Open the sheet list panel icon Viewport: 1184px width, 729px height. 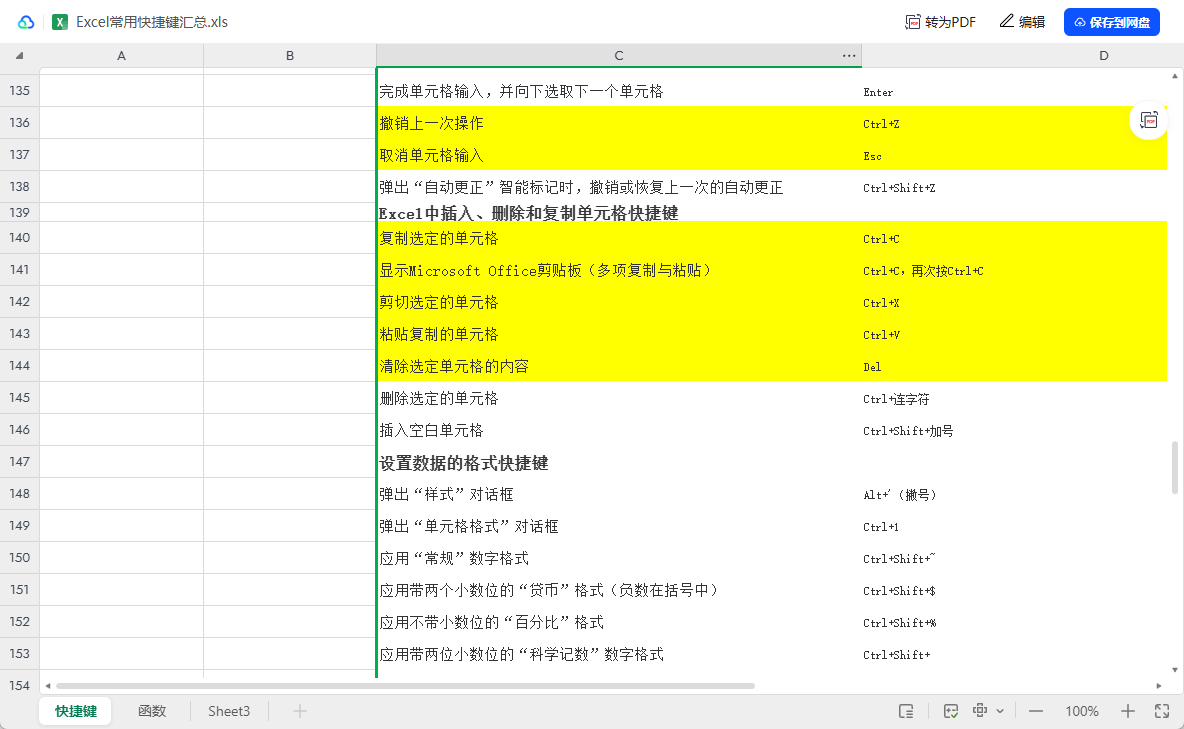point(906,711)
